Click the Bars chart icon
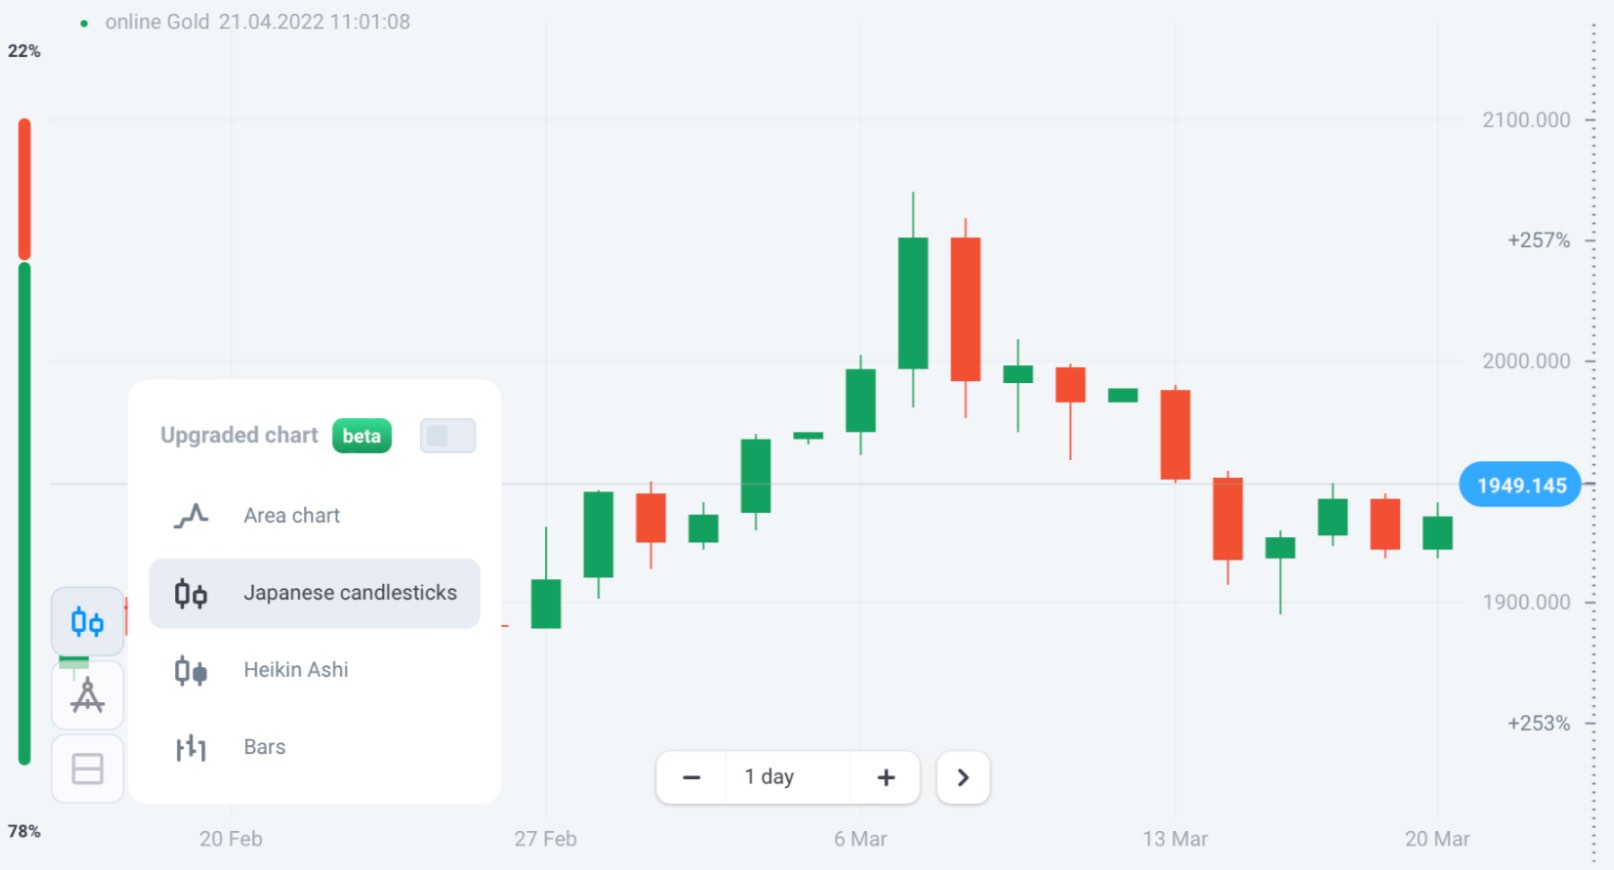The image size is (1614, 870). pyautogui.click(x=191, y=747)
